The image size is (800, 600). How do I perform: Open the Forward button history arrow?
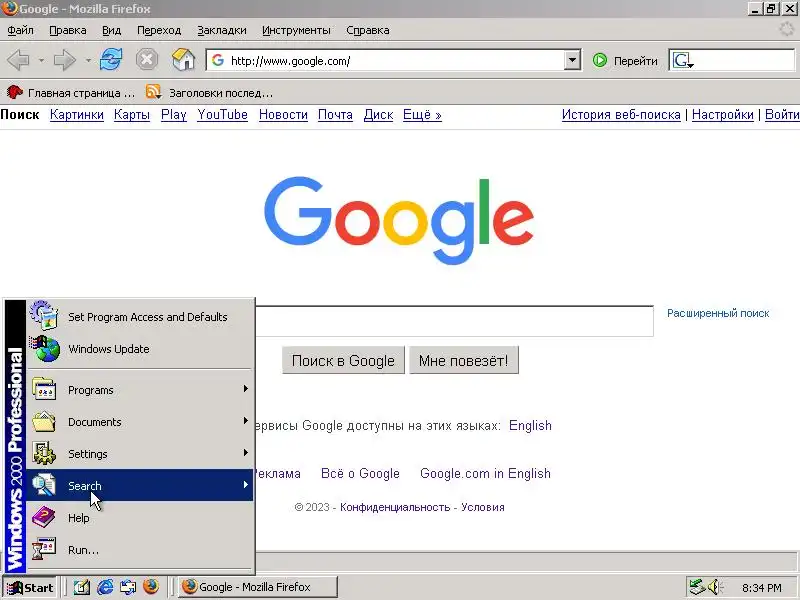(x=88, y=61)
